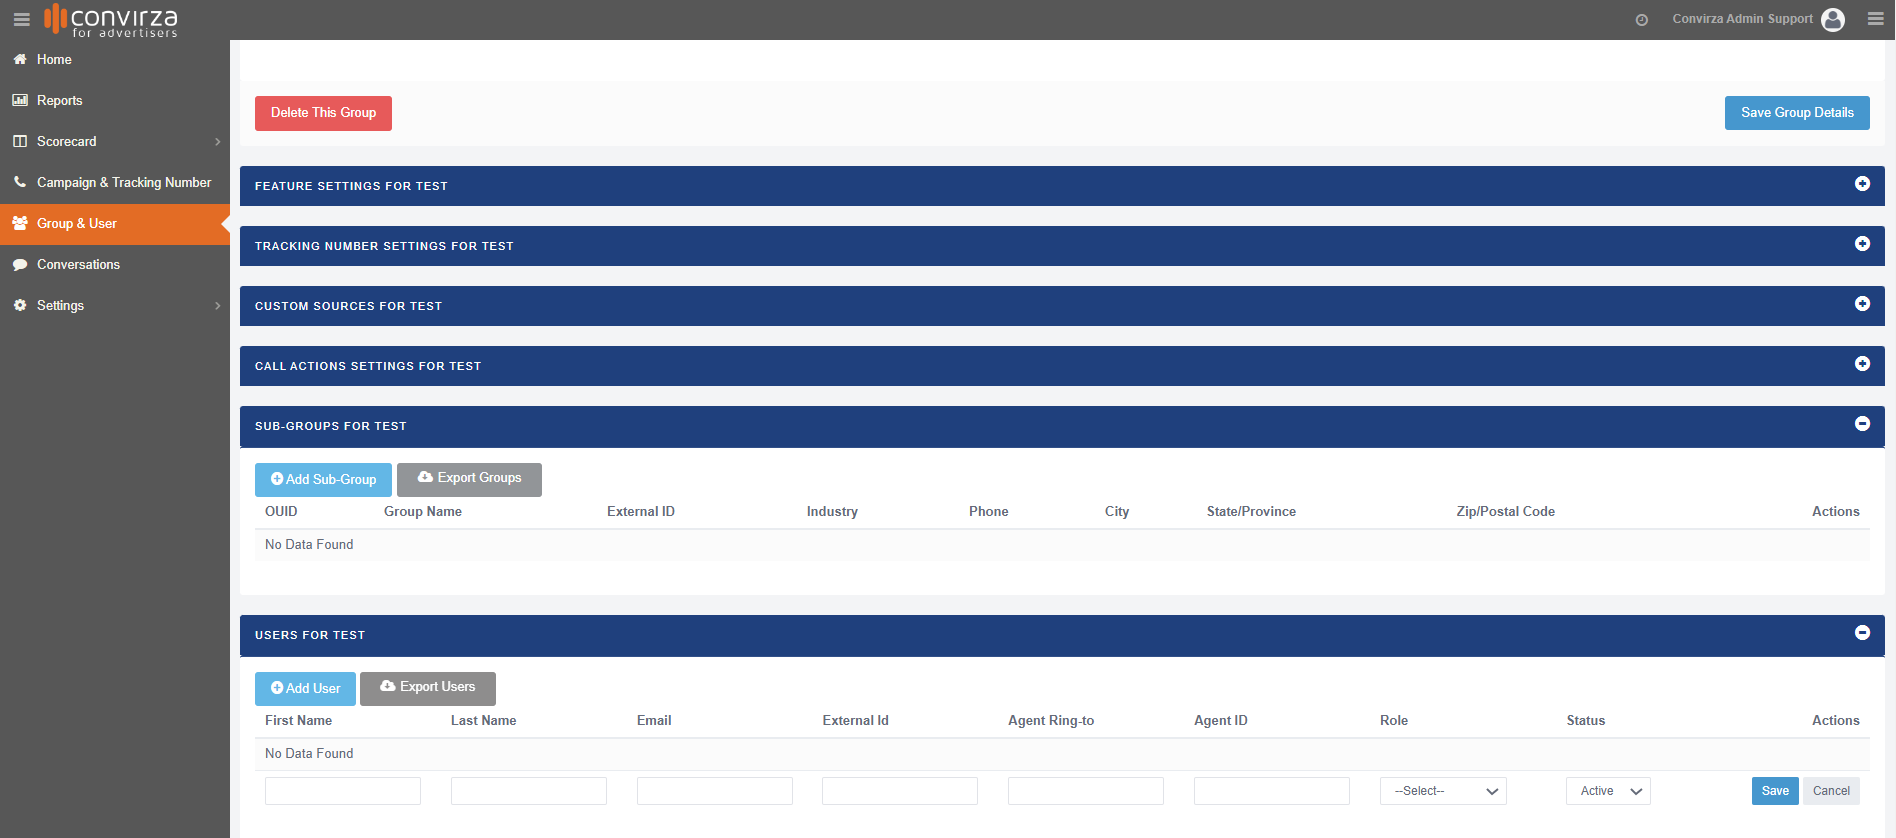Screen dimensions: 1896x838
Task: Expand Call Actions Settings section
Action: coord(1862,364)
